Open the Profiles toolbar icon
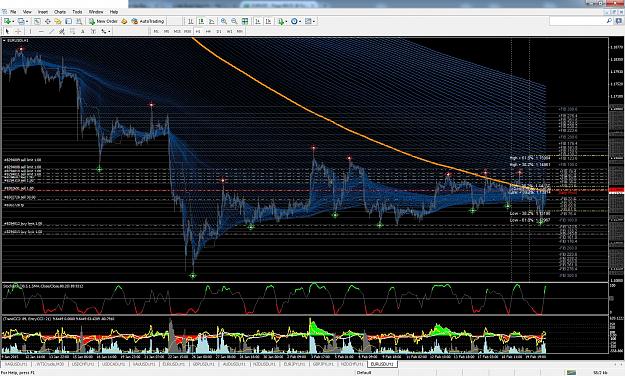625x376 pixels. pos(20,21)
